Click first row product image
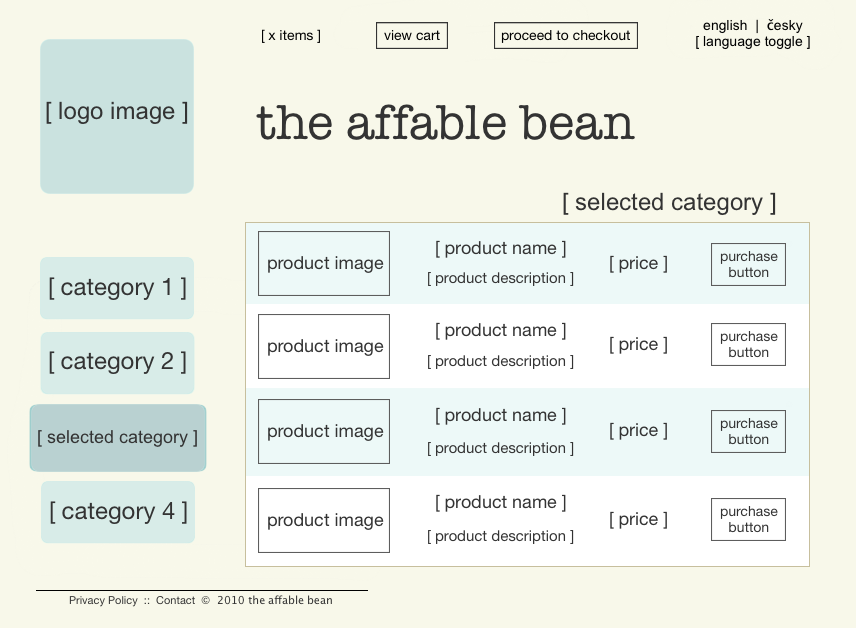 click(x=324, y=264)
